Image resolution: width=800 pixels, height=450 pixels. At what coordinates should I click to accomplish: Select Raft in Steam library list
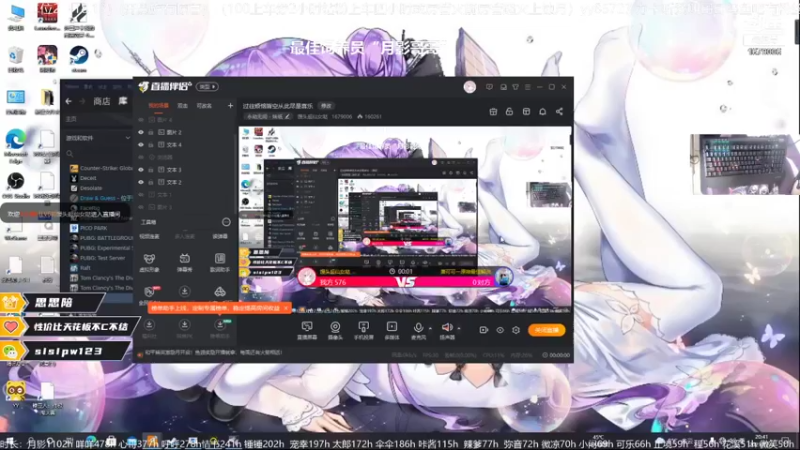click(x=101, y=268)
